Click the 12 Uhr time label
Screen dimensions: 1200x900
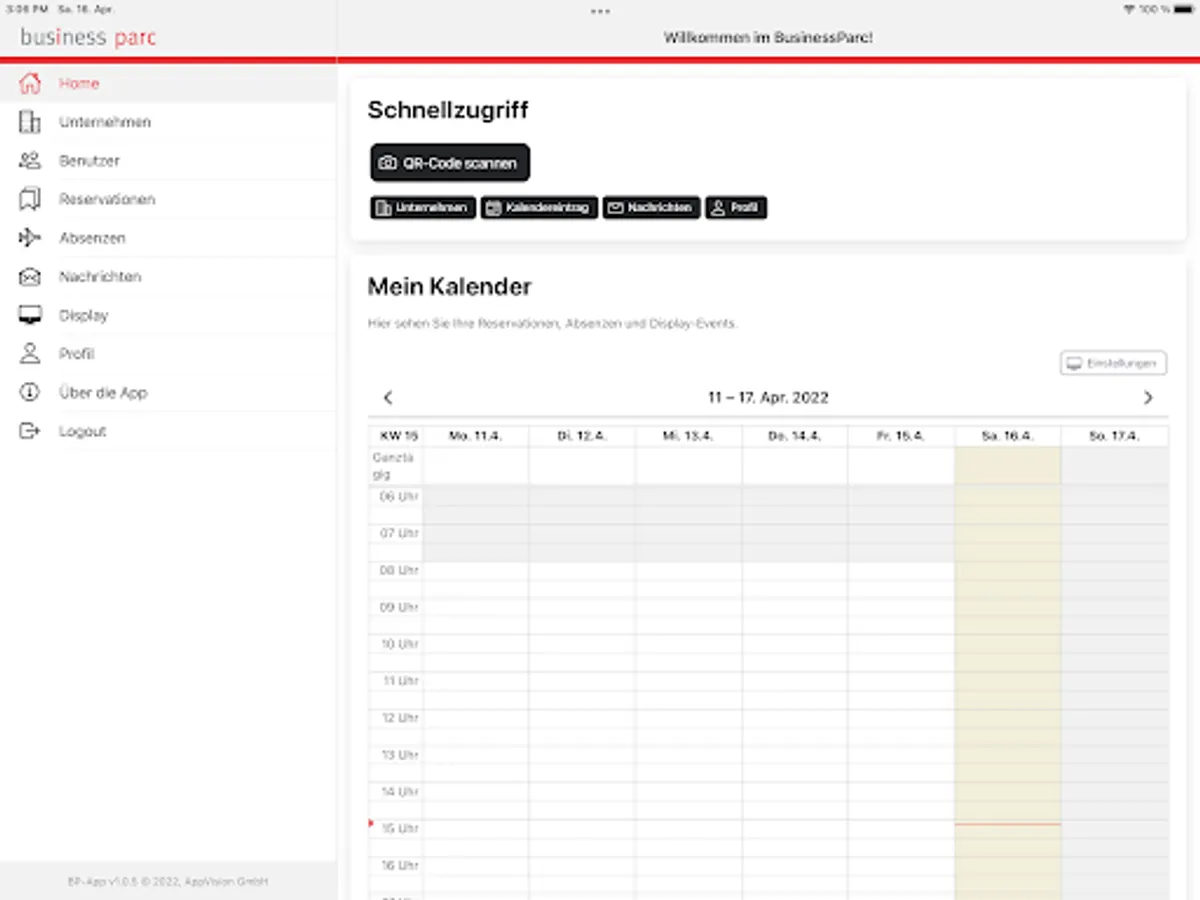pos(399,718)
